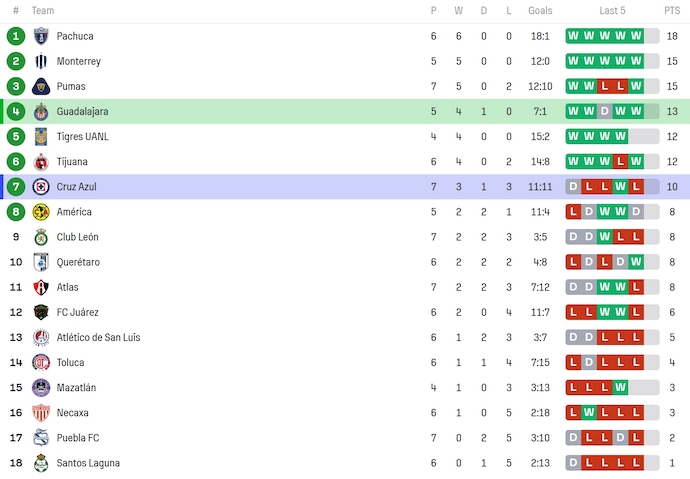Click the Guadalajara team badge

coord(41,111)
